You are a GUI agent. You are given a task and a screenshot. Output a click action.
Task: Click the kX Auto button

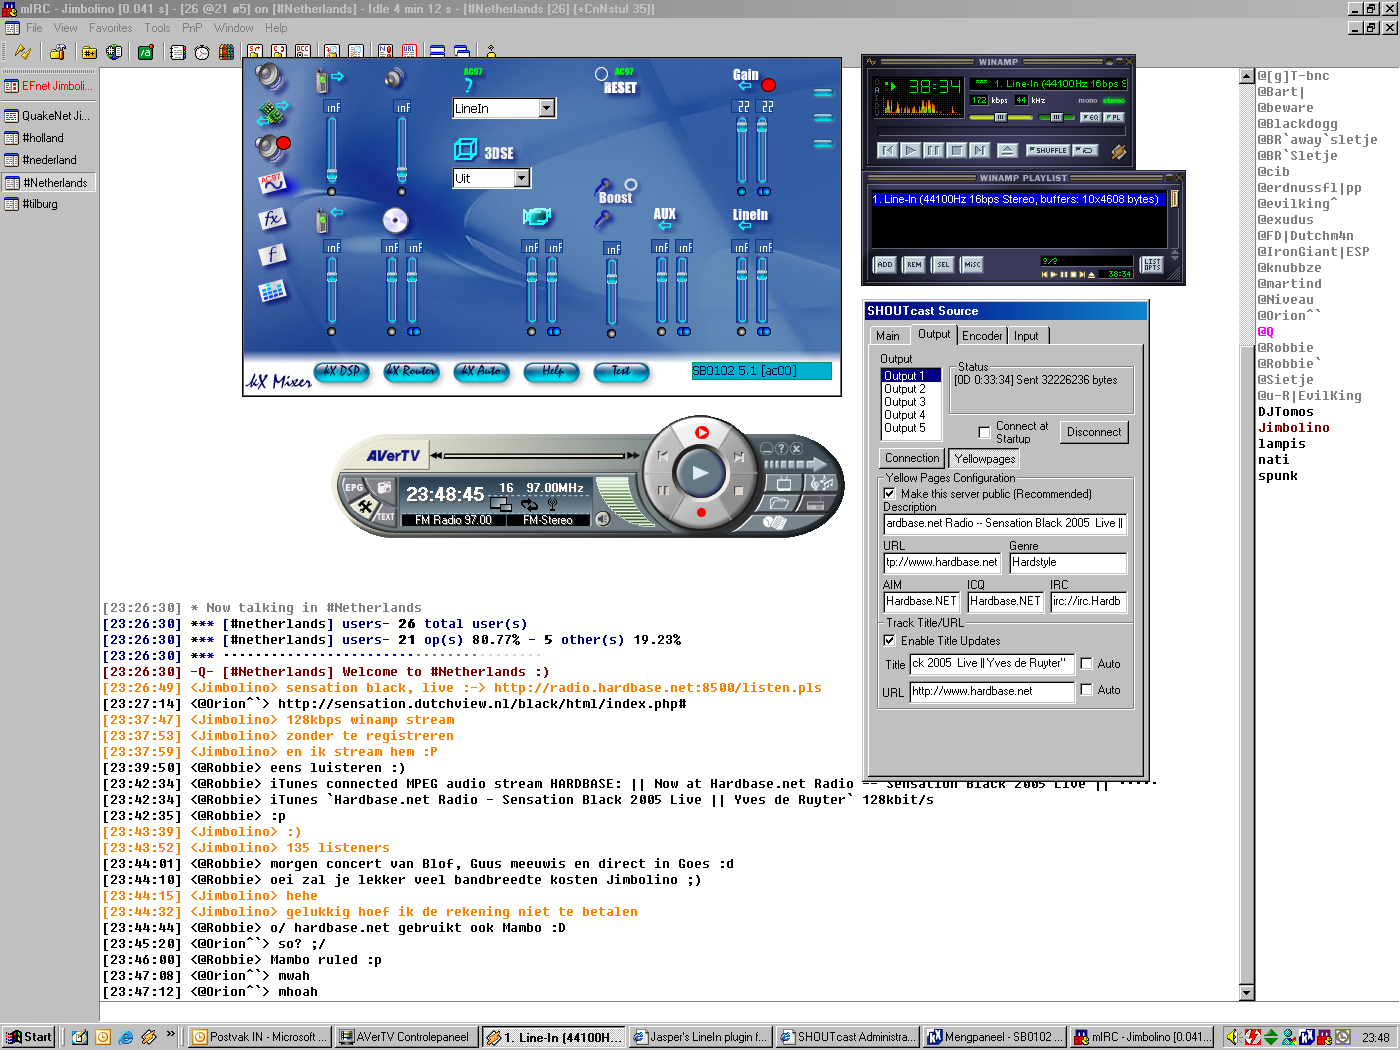point(481,371)
